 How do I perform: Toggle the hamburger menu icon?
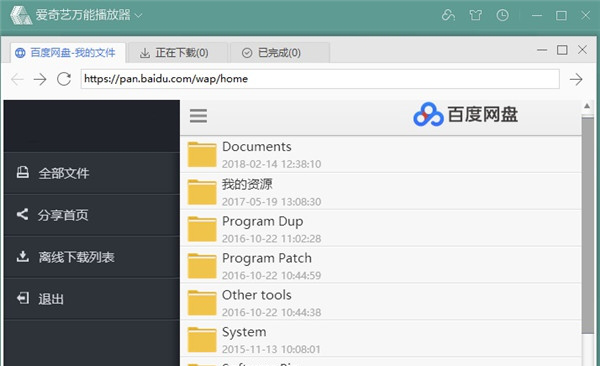click(198, 116)
